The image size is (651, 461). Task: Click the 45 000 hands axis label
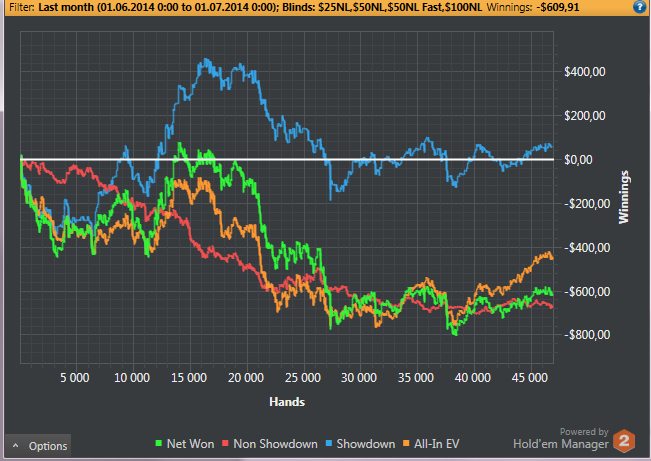(530, 378)
